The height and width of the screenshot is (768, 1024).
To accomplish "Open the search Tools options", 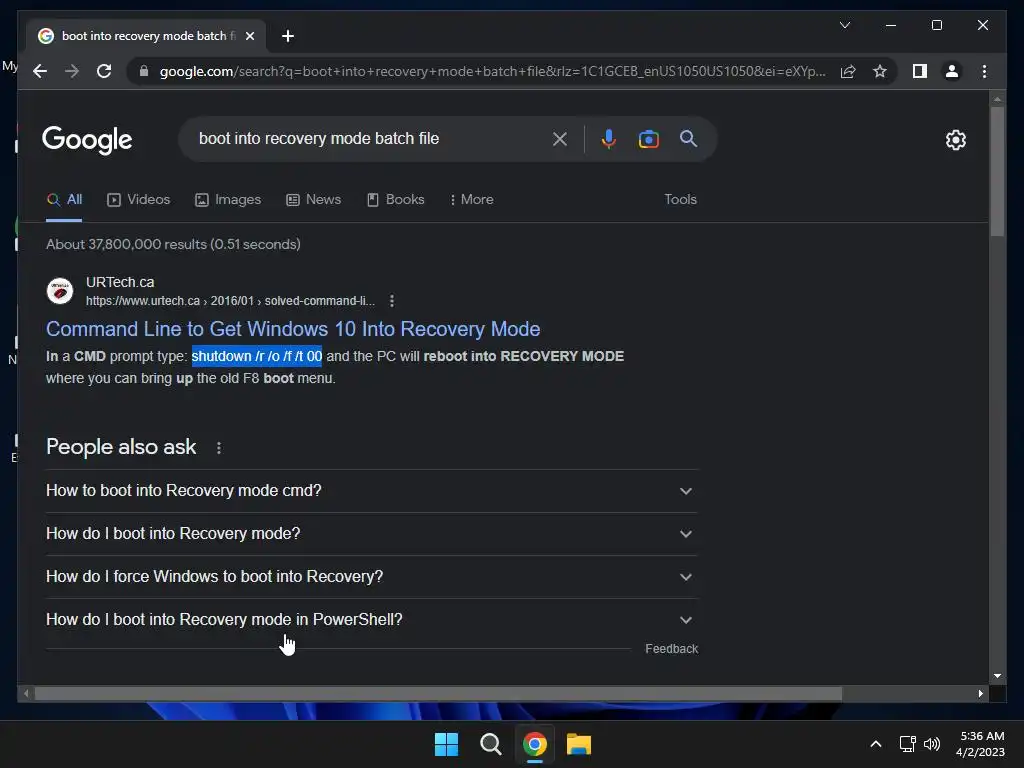I will pyautogui.click(x=680, y=199).
